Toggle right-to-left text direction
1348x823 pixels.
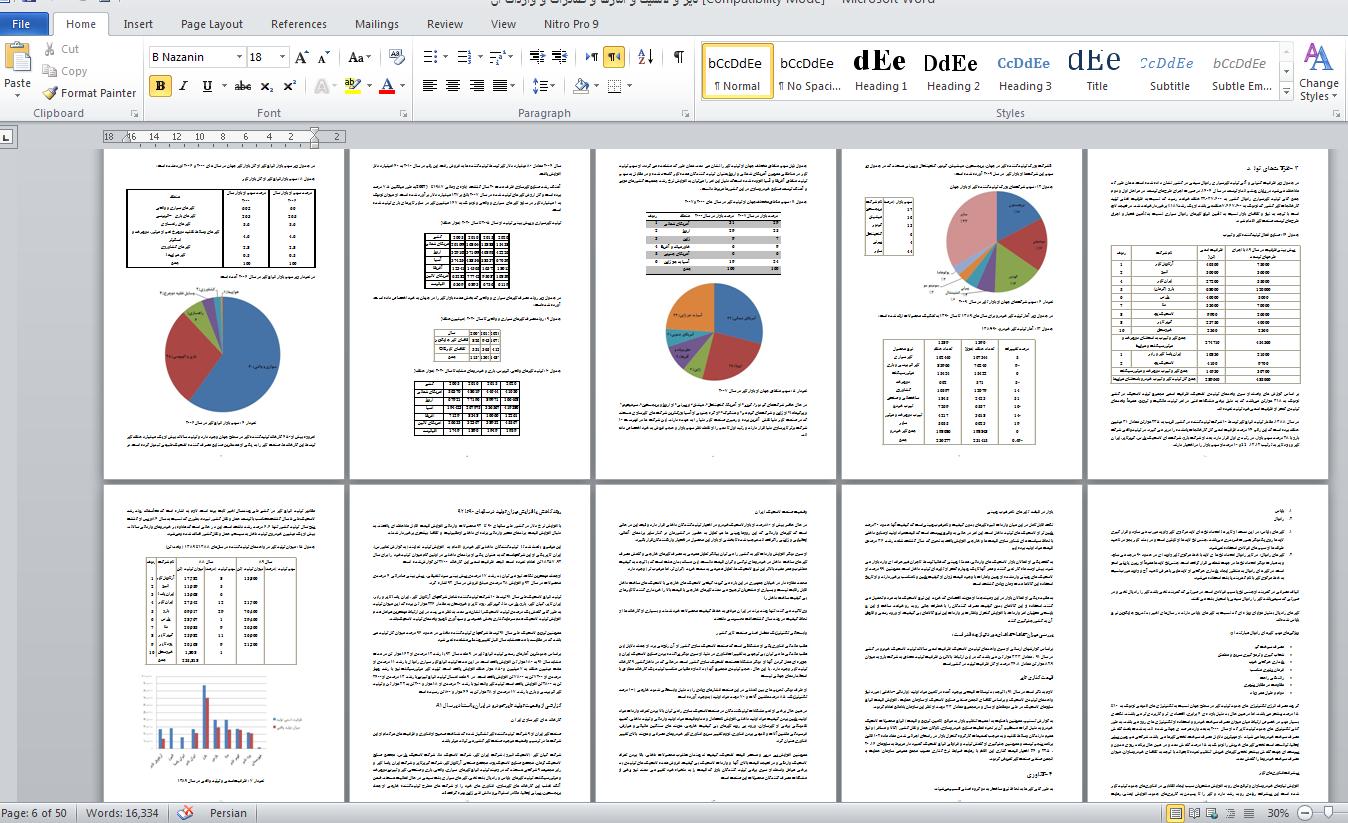click(x=615, y=57)
